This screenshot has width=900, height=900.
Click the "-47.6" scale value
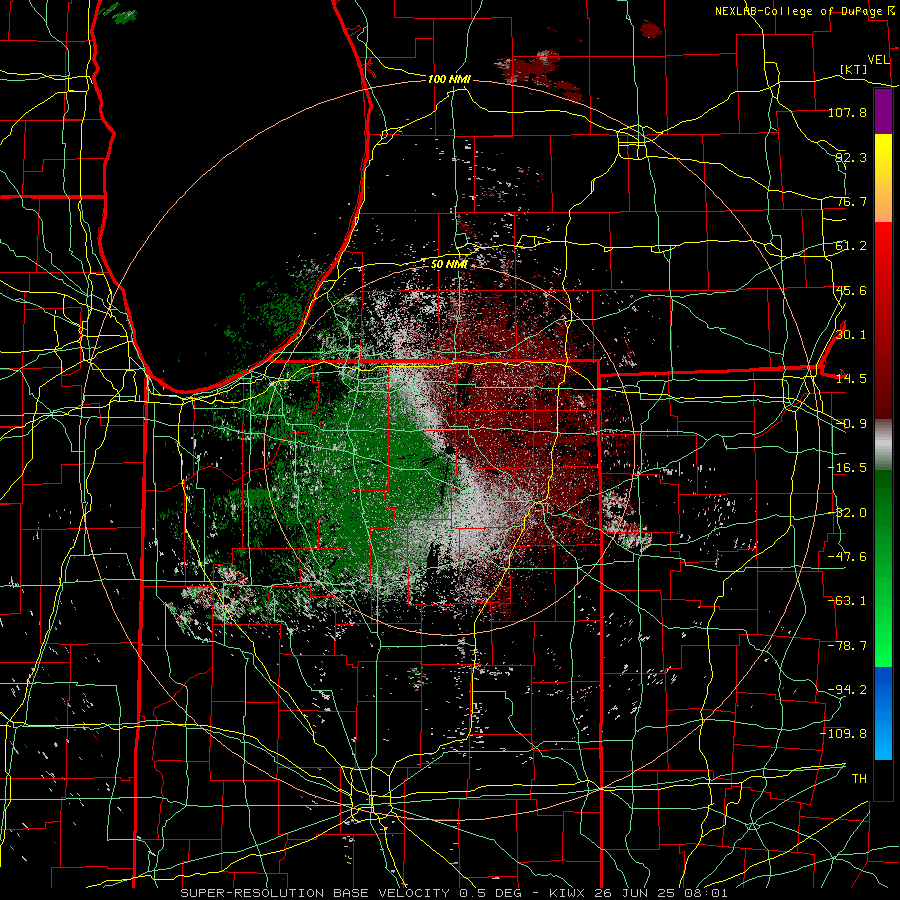pos(847,557)
